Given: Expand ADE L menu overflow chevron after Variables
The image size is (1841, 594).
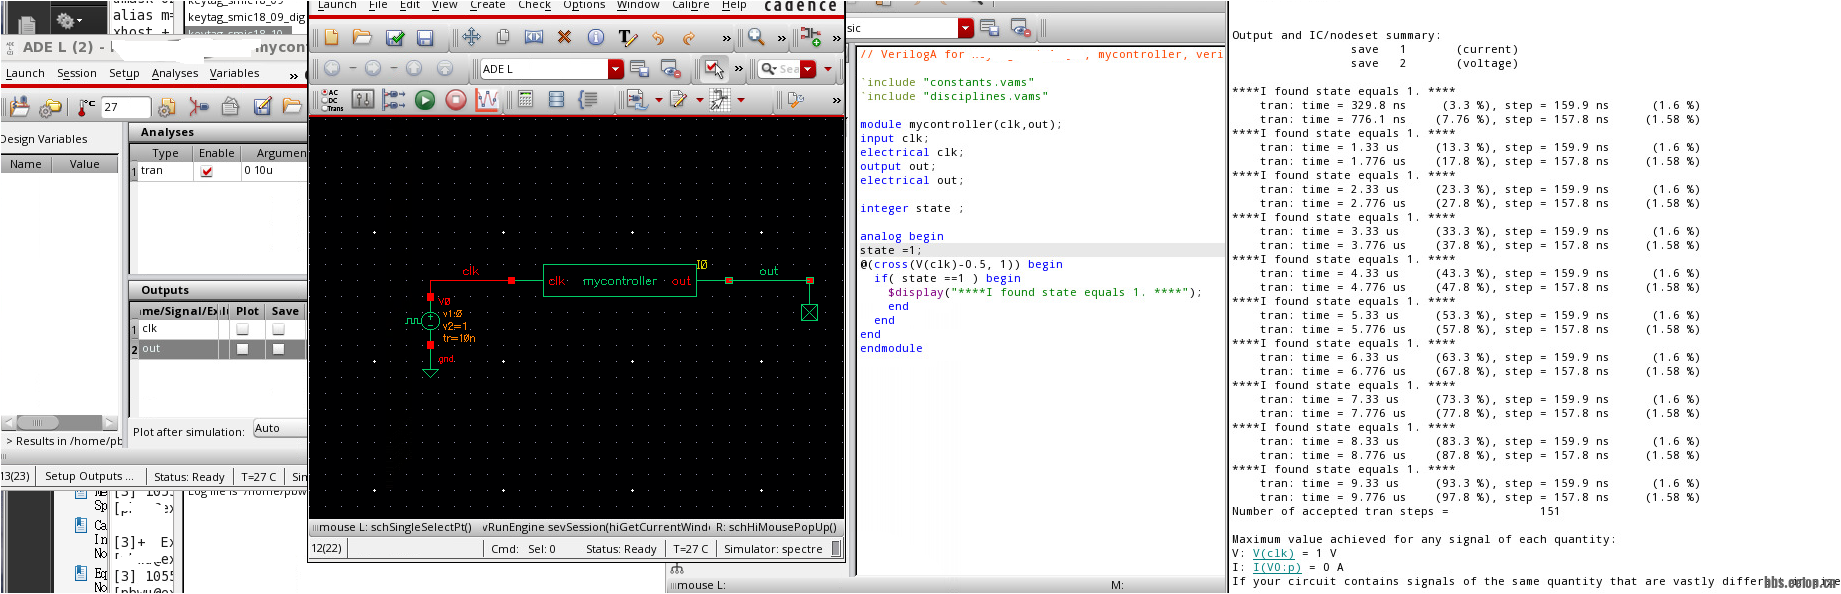Looking at the screenshot, I should [x=293, y=75].
